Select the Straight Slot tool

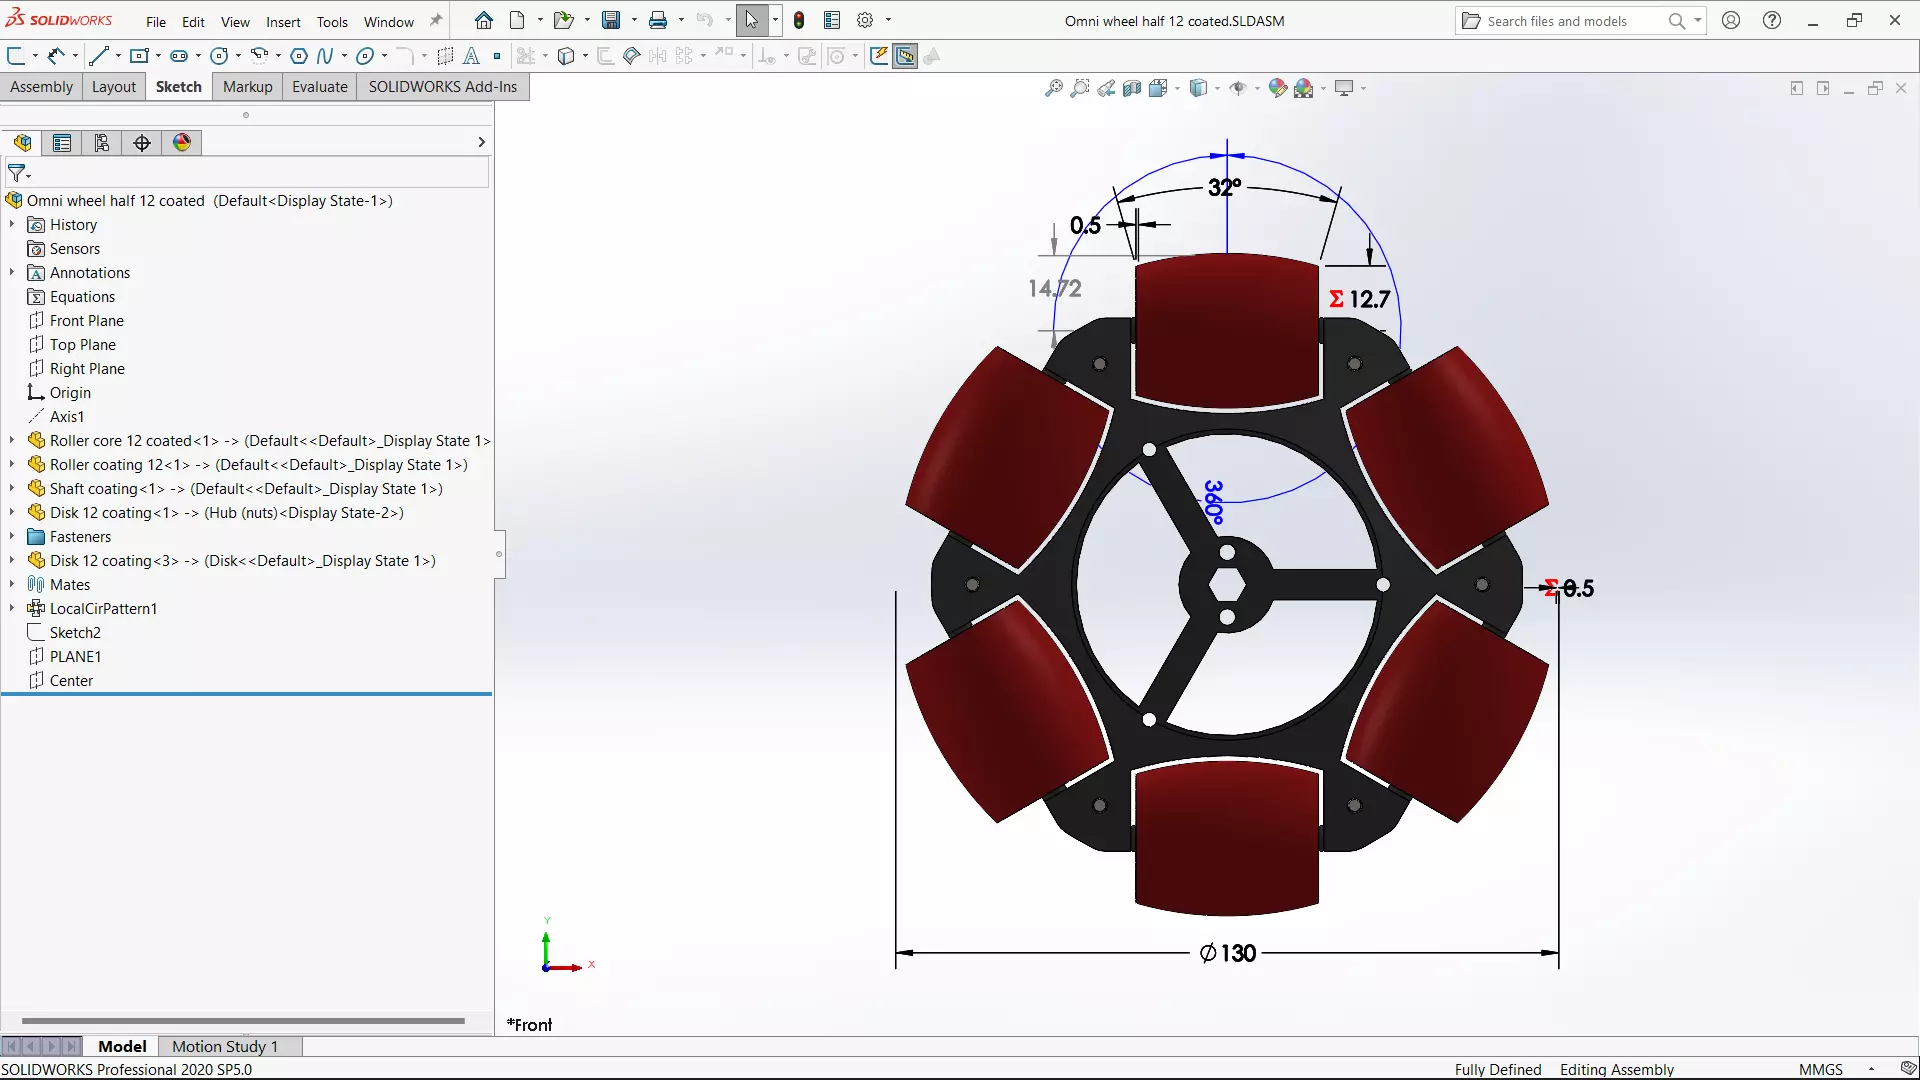179,56
